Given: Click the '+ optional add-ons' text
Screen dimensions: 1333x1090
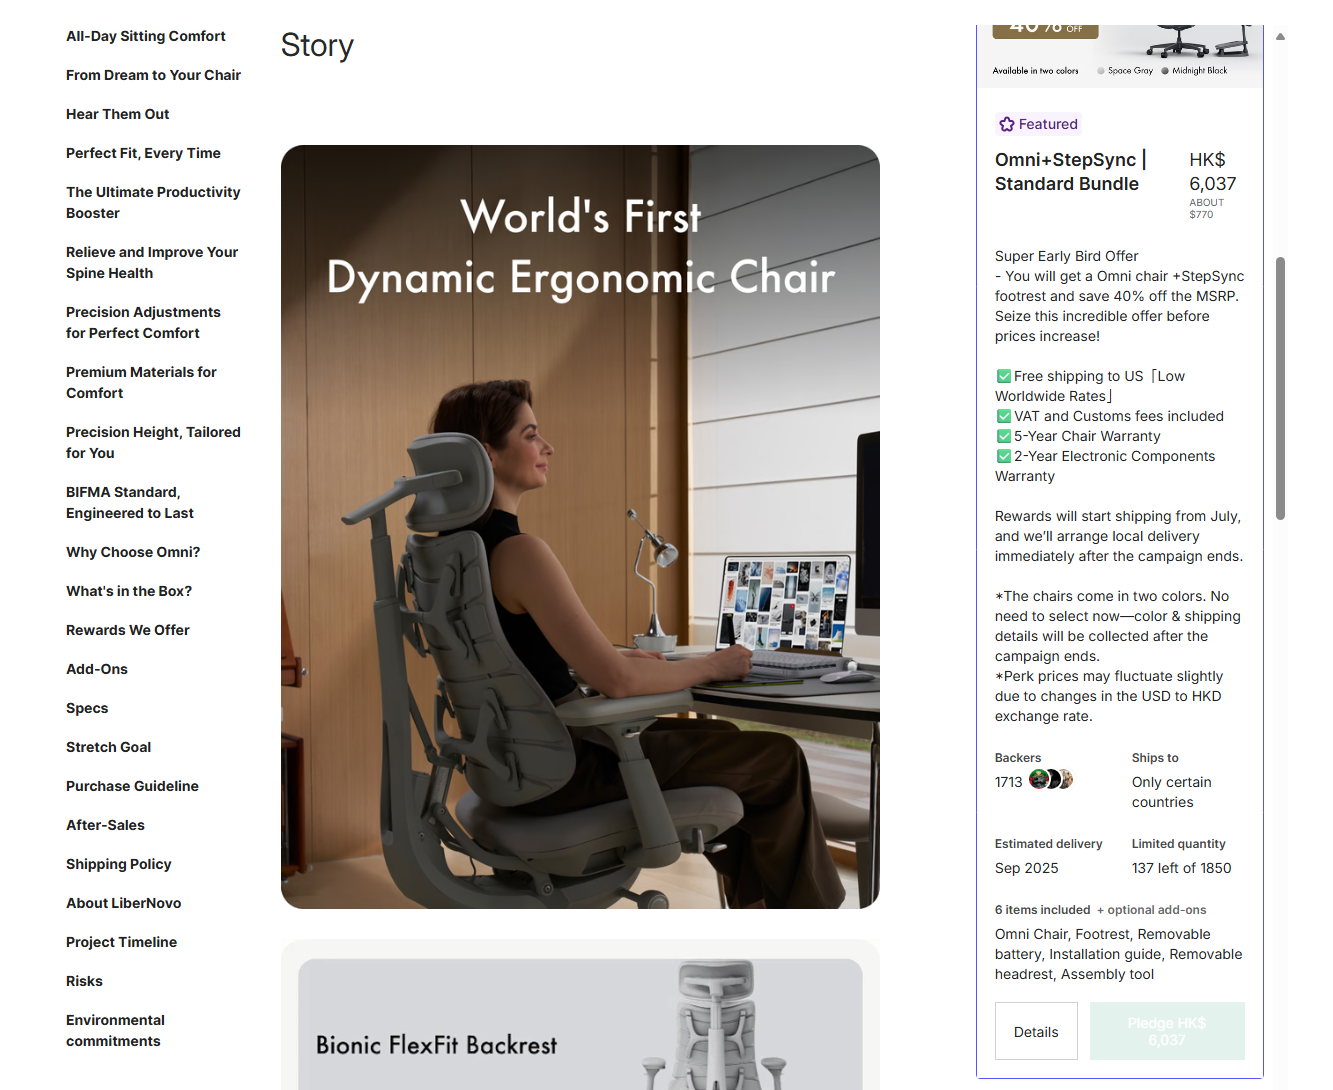Looking at the screenshot, I should click(1152, 910).
